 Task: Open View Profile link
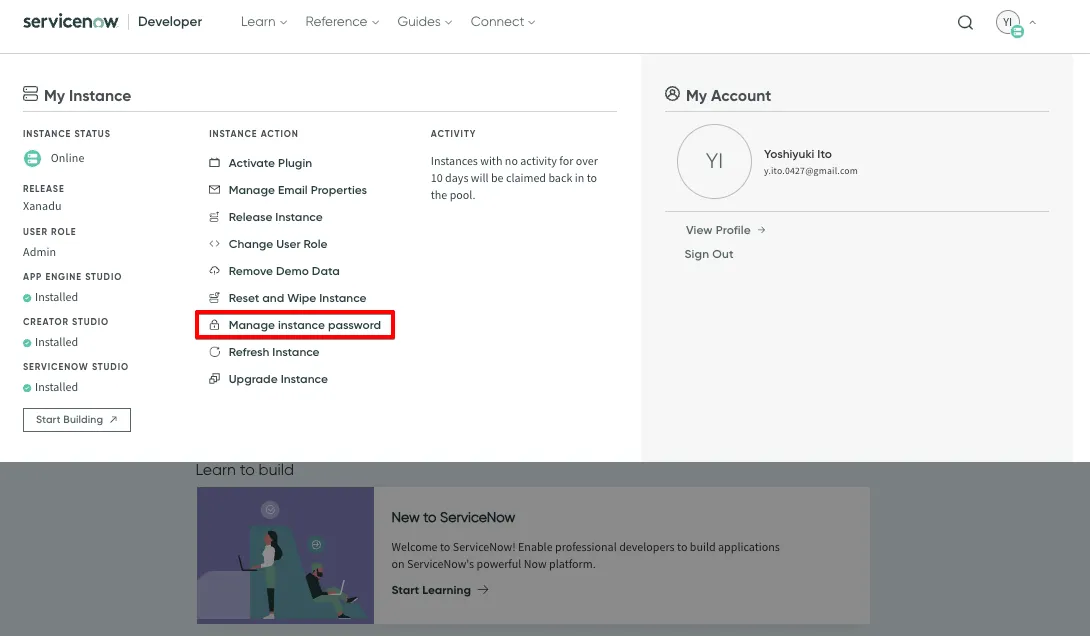pyautogui.click(x=725, y=230)
